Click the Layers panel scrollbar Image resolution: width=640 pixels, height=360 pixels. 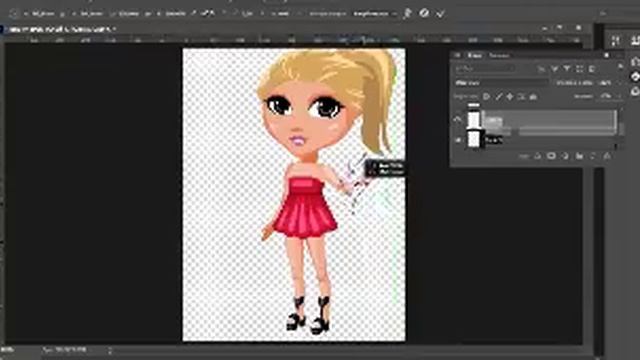tap(621, 129)
